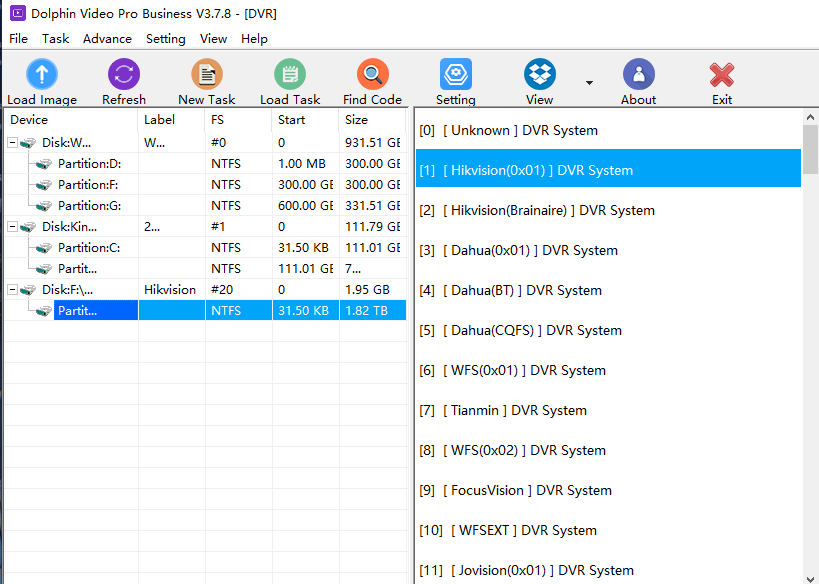Image resolution: width=819 pixels, height=584 pixels.
Task: Open the Advance menu
Action: pyautogui.click(x=107, y=39)
